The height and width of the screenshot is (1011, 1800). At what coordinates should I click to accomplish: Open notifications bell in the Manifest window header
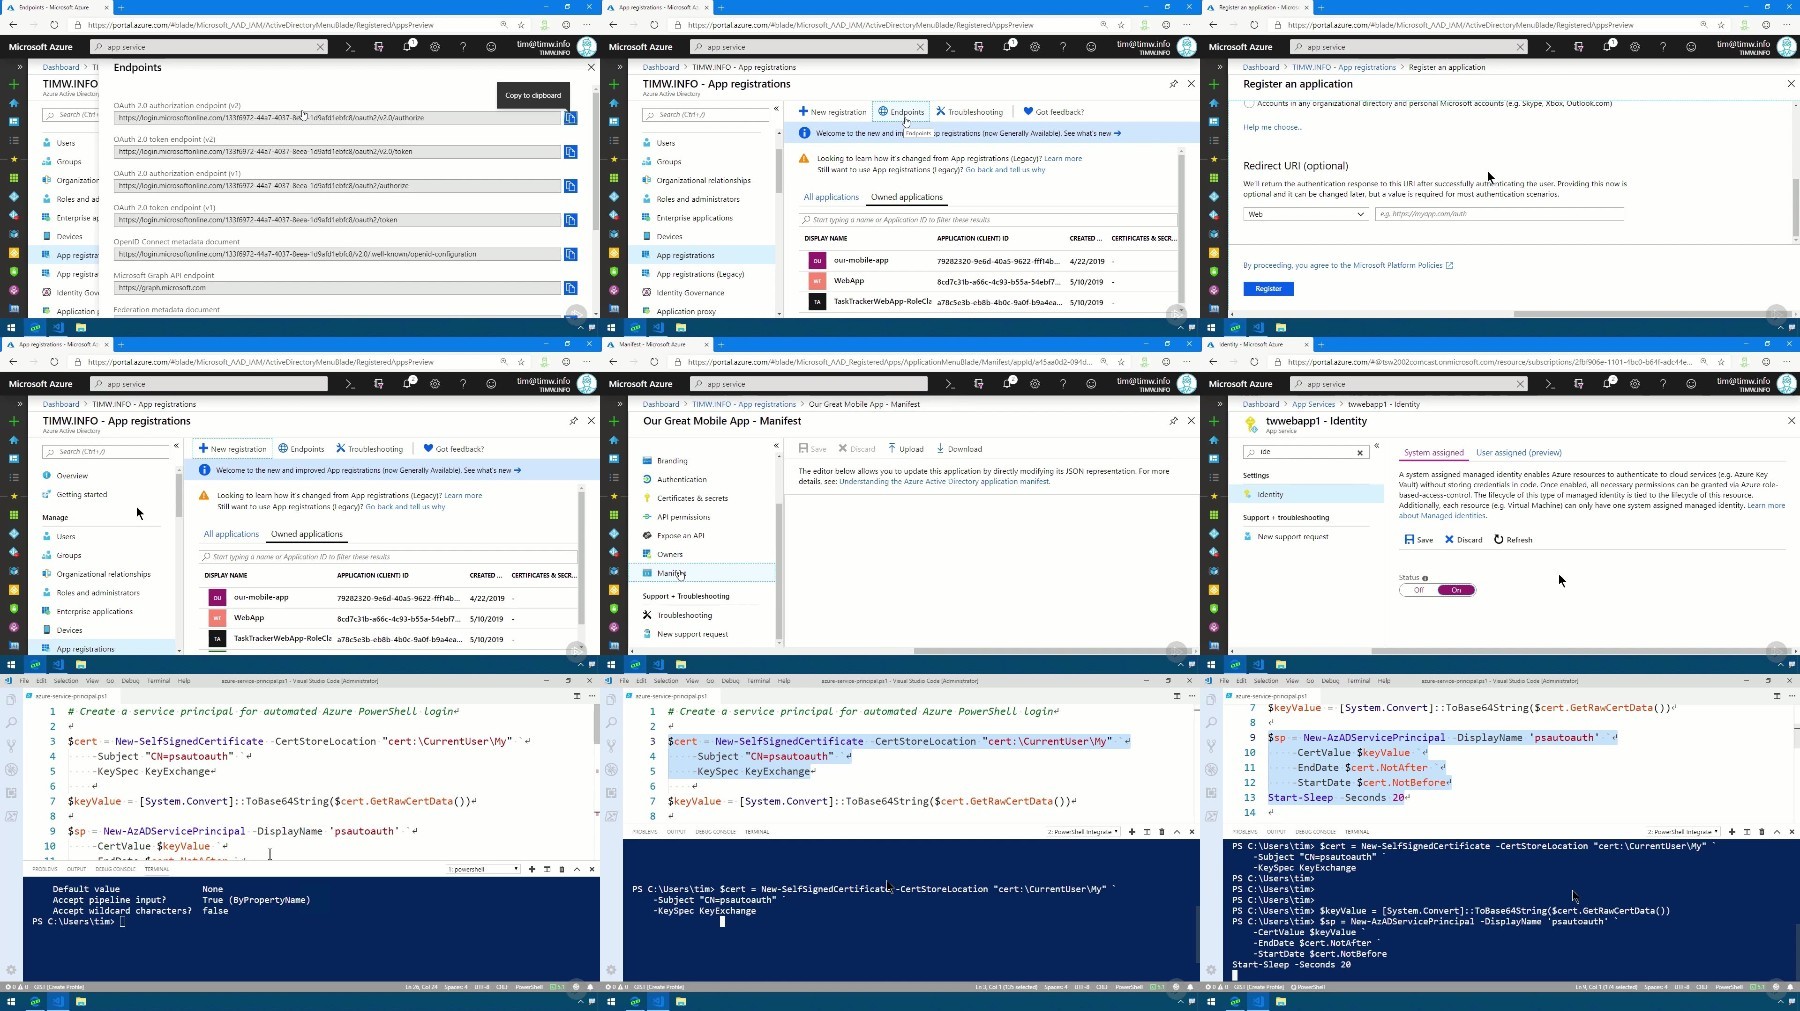pyautogui.click(x=1007, y=384)
